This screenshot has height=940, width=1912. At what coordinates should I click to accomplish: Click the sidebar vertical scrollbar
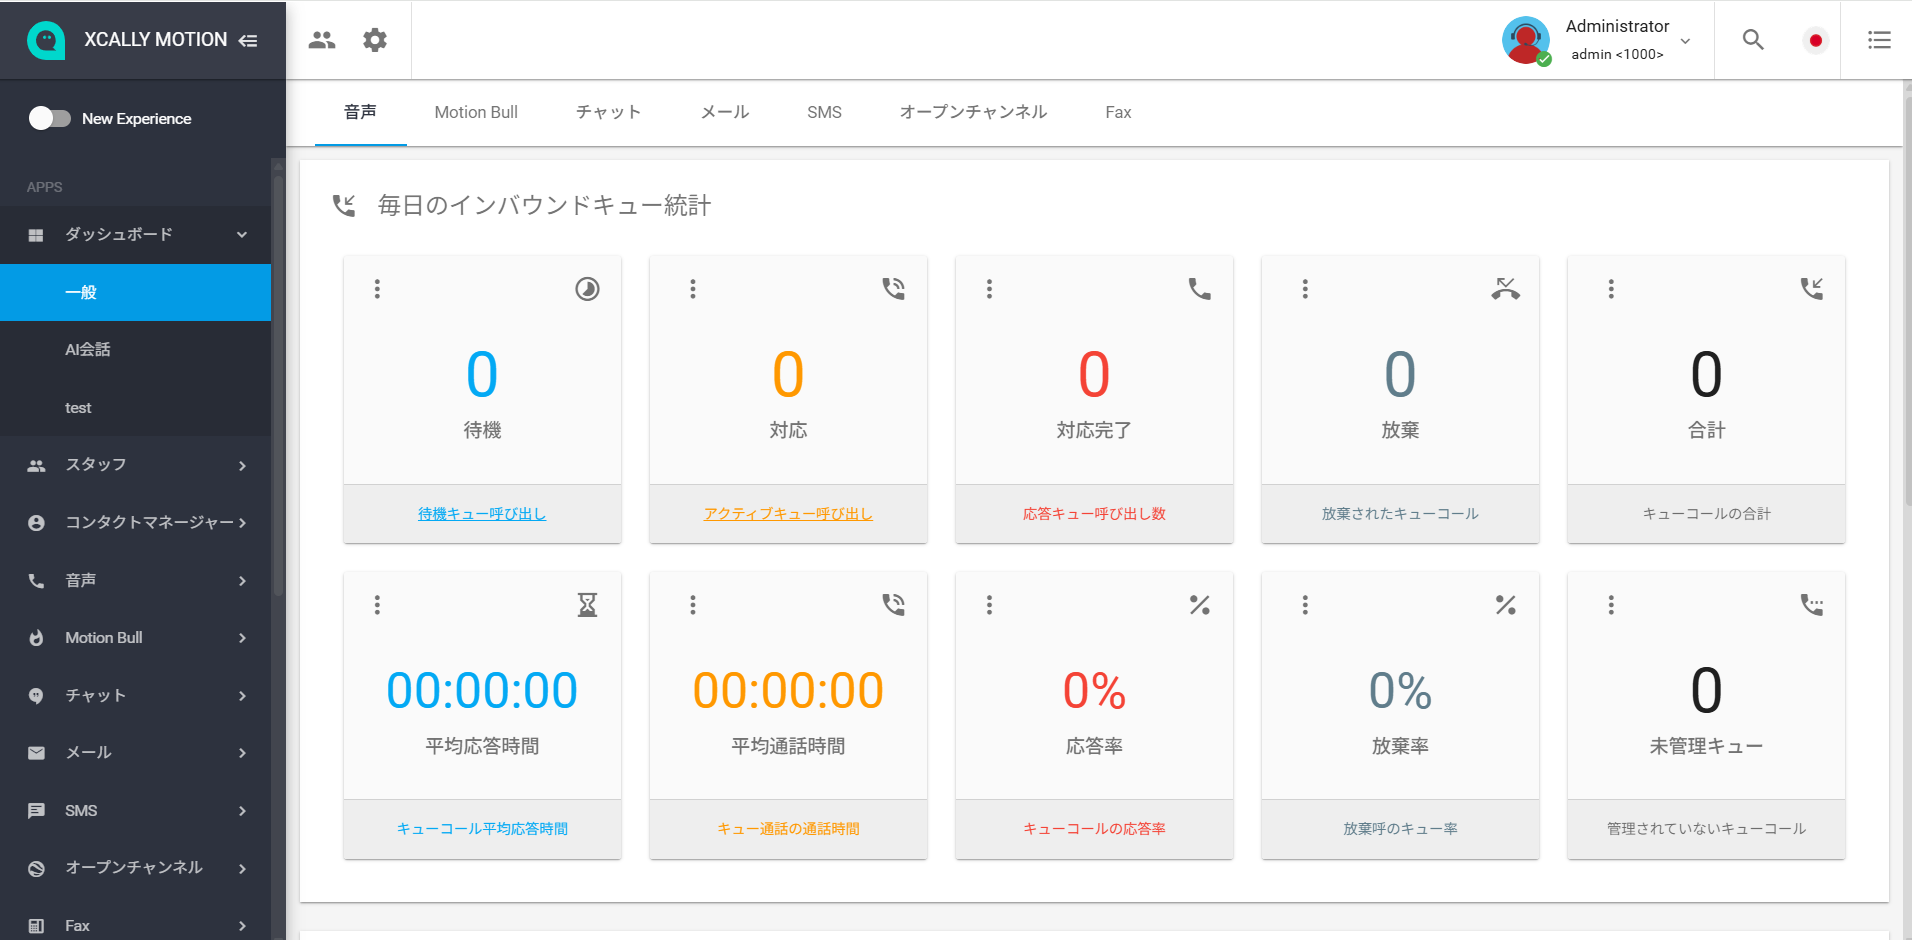(x=279, y=385)
